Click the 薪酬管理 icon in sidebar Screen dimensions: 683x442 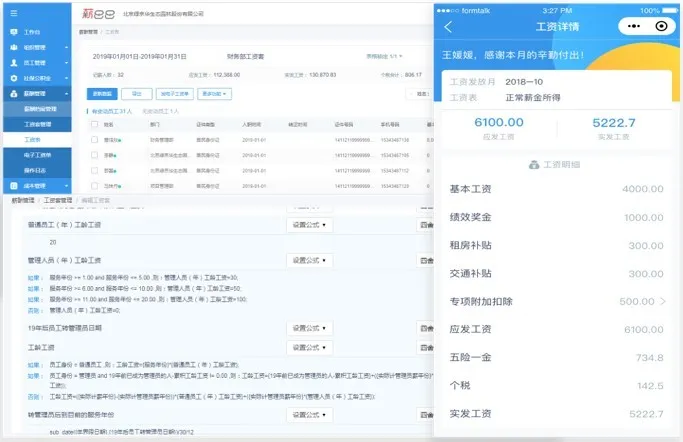[13, 92]
